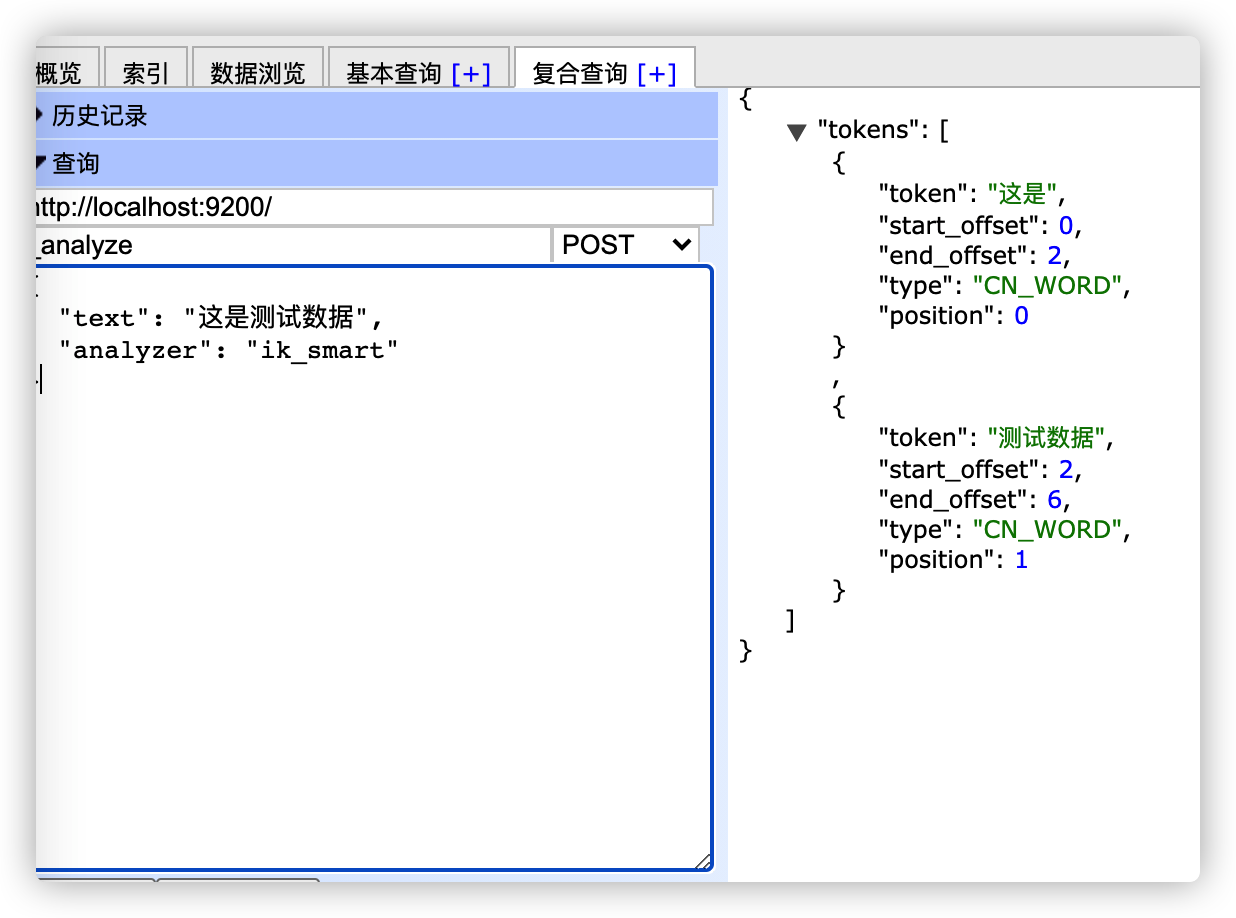Click the http://localhost:9200/ URL field
The image size is (1236, 918).
click(374, 208)
